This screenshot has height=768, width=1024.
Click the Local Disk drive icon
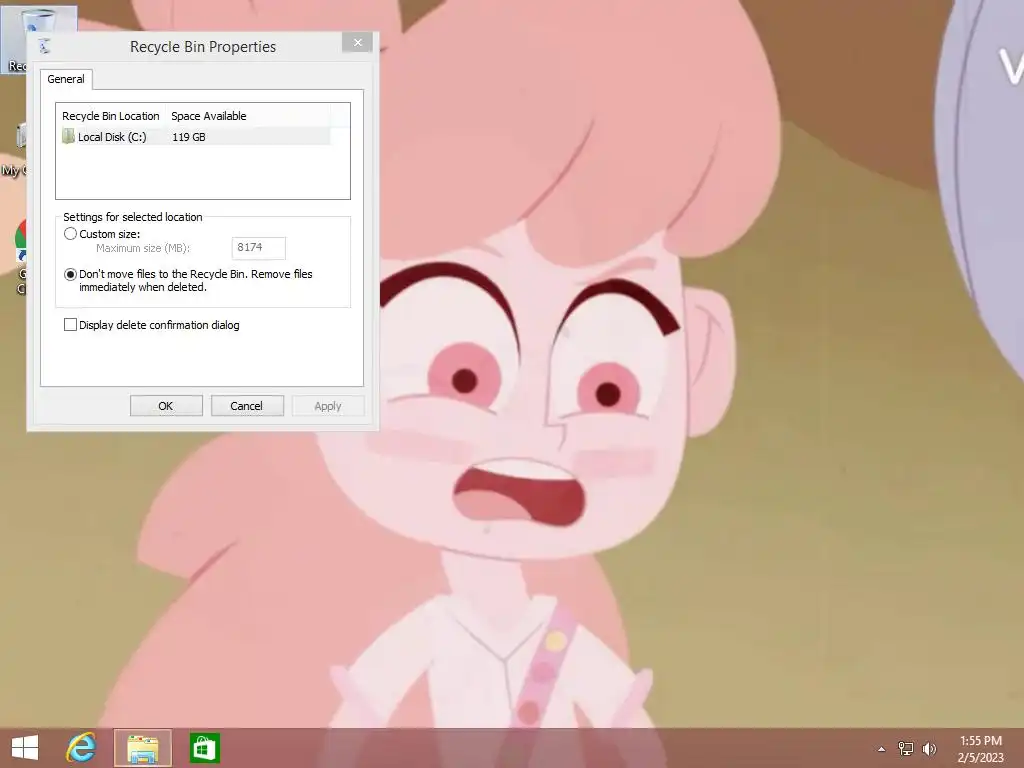coord(69,136)
